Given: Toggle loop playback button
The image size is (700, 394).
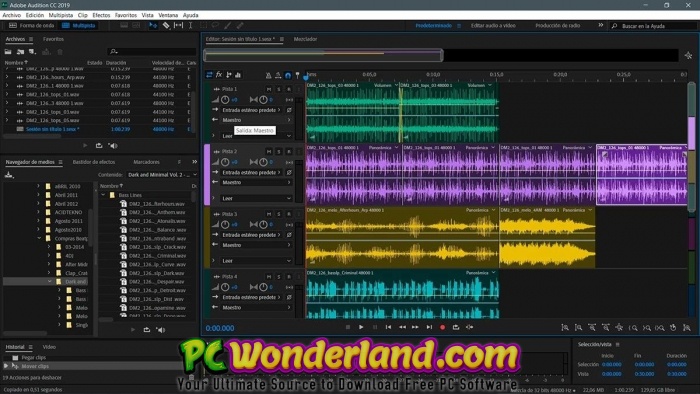Looking at the screenshot, I should click(x=456, y=327).
